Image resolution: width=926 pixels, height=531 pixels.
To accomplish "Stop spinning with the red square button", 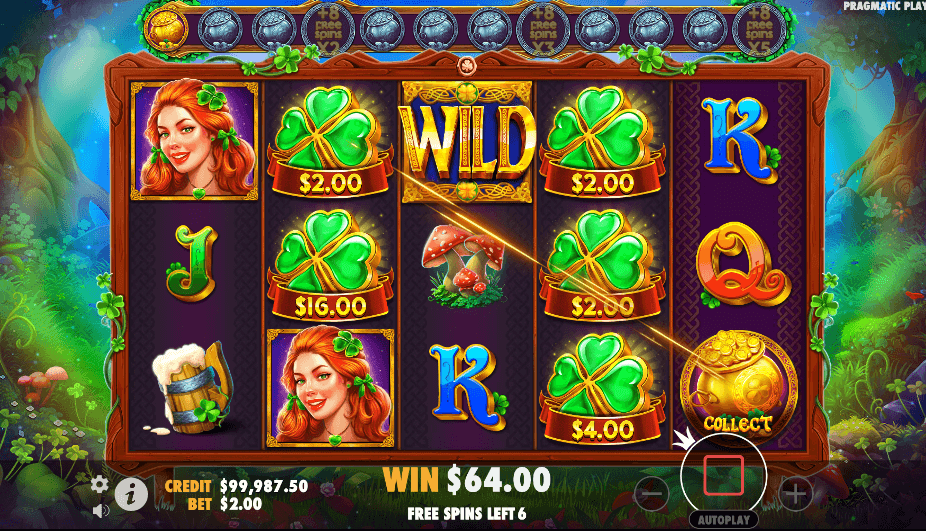I will click(x=723, y=475).
